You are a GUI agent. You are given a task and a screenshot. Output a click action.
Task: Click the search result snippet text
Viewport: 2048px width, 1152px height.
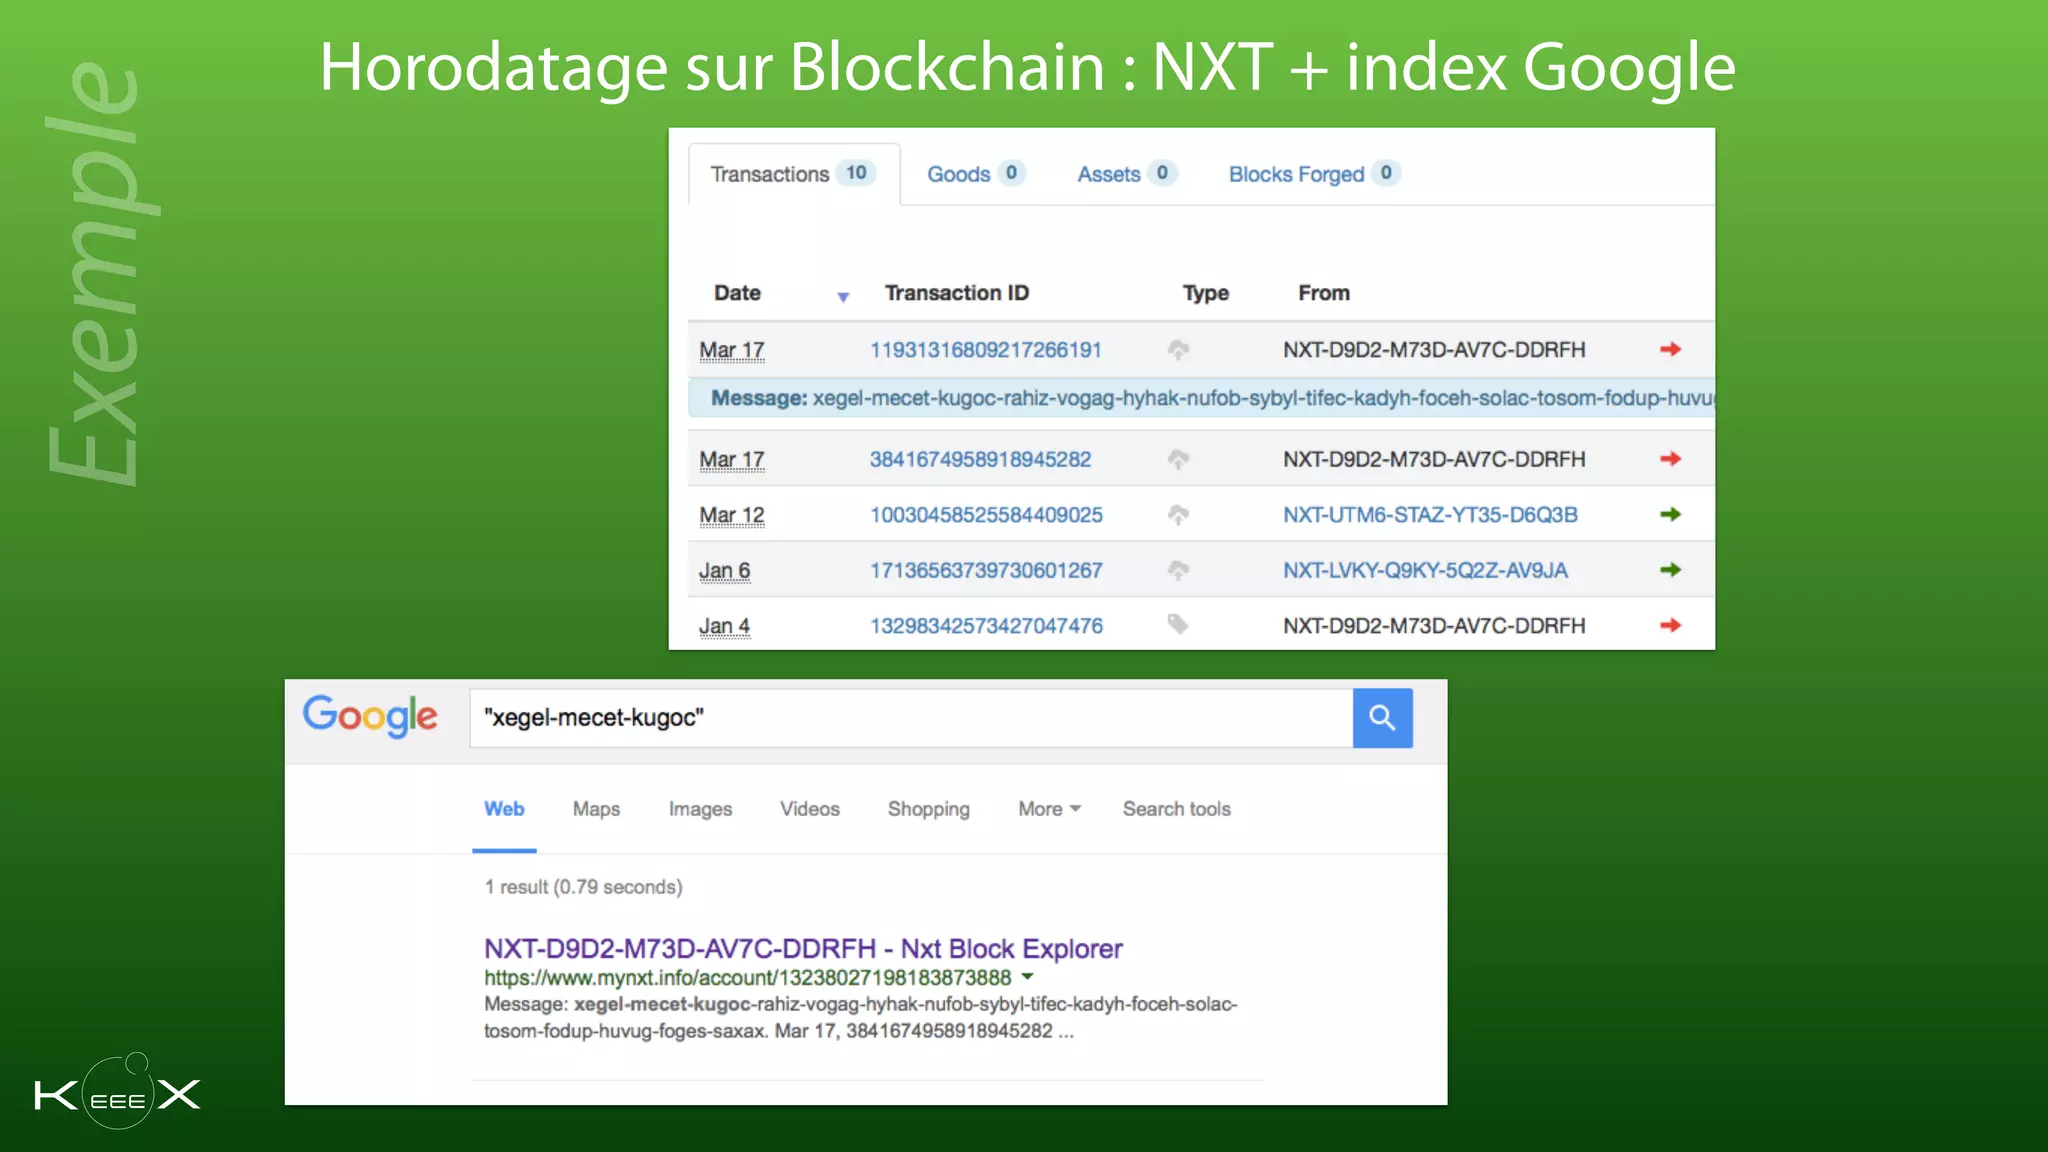[860, 1017]
